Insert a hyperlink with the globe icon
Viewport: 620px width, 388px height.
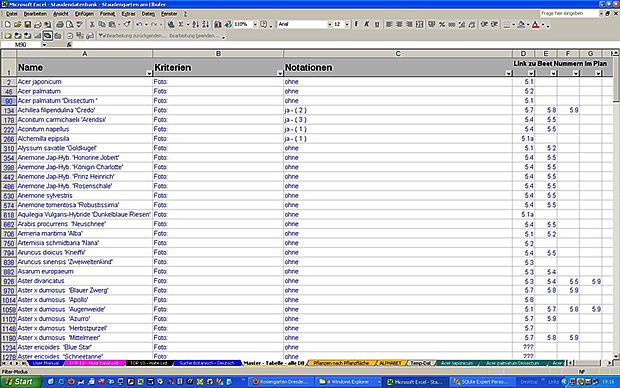(x=171, y=25)
